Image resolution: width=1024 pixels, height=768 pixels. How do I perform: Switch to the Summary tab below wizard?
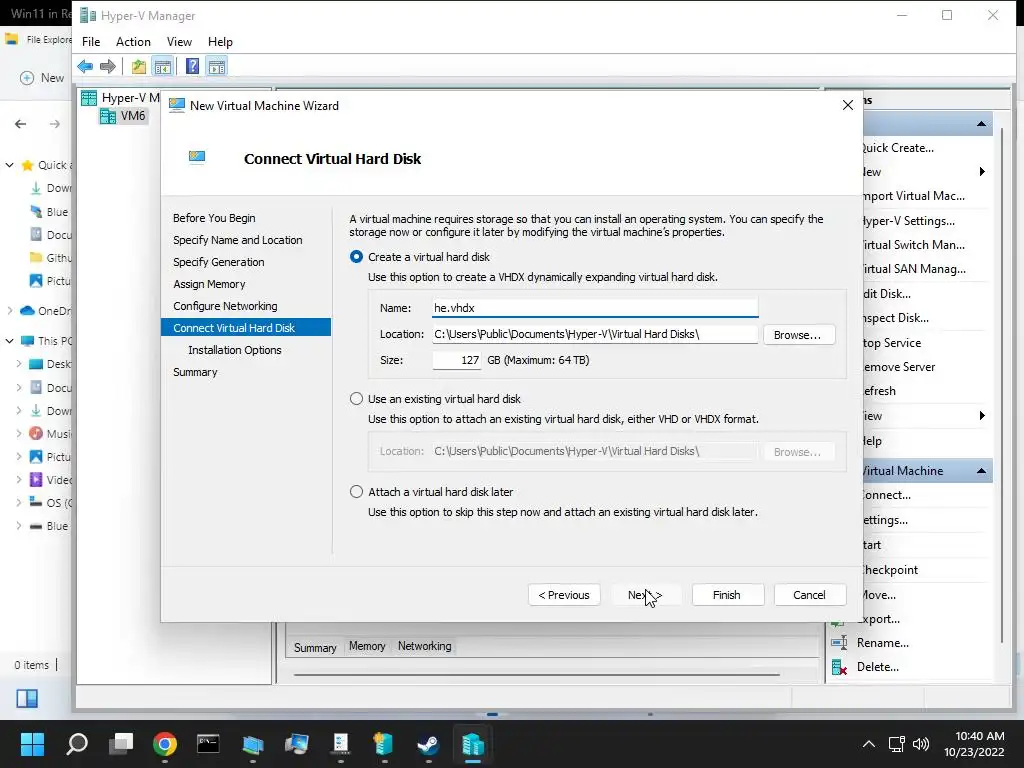315,647
